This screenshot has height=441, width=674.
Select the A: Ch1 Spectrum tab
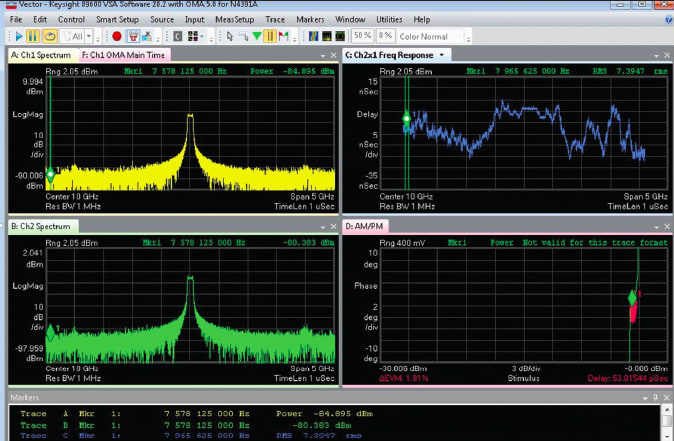coord(41,55)
